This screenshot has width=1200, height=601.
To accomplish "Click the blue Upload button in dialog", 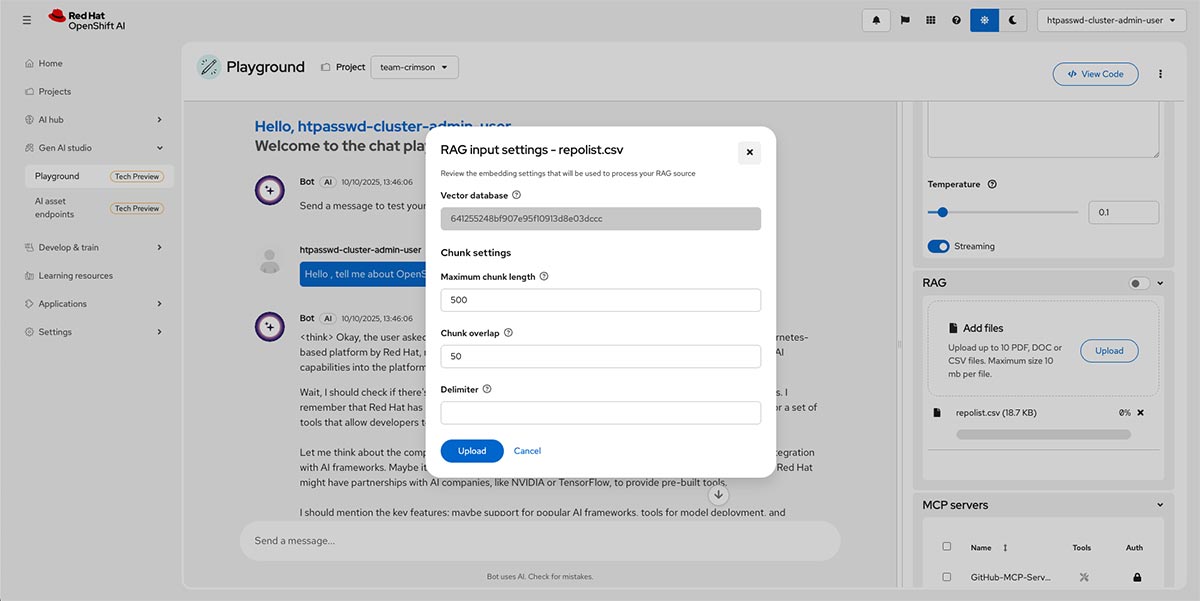I will [472, 451].
